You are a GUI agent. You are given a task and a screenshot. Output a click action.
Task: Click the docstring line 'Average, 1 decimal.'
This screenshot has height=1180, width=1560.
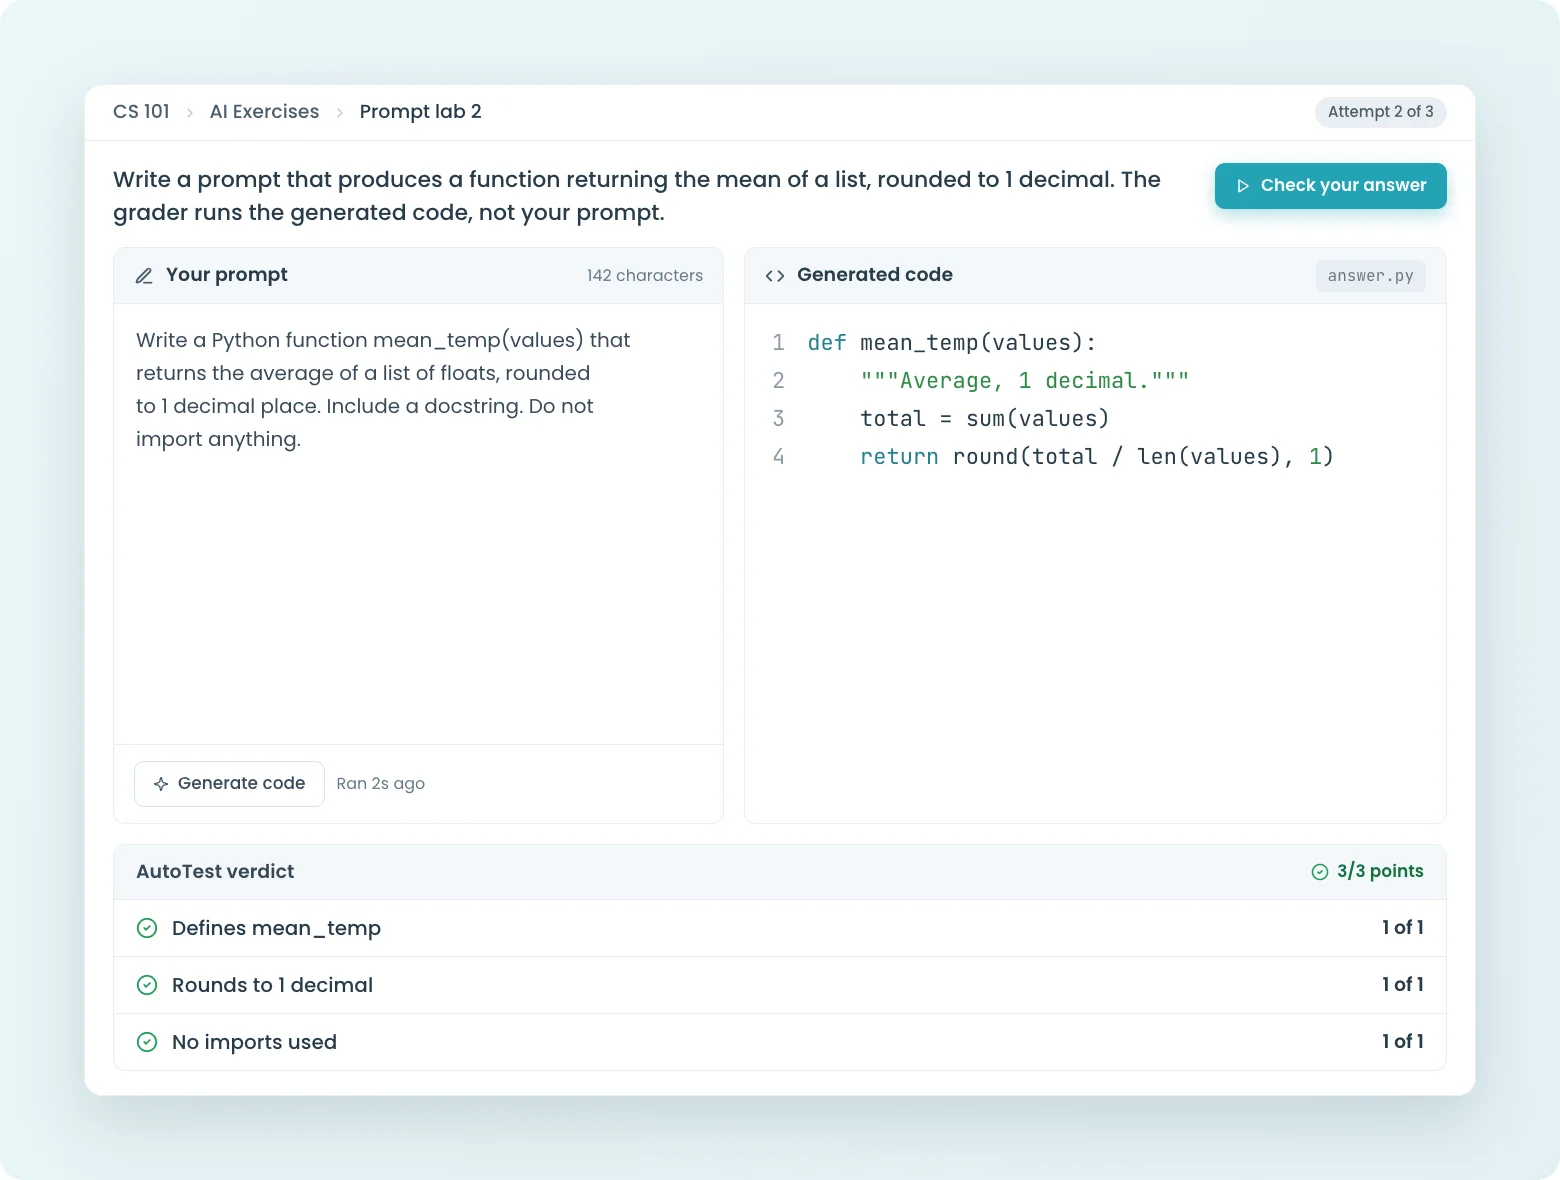(x=1024, y=381)
